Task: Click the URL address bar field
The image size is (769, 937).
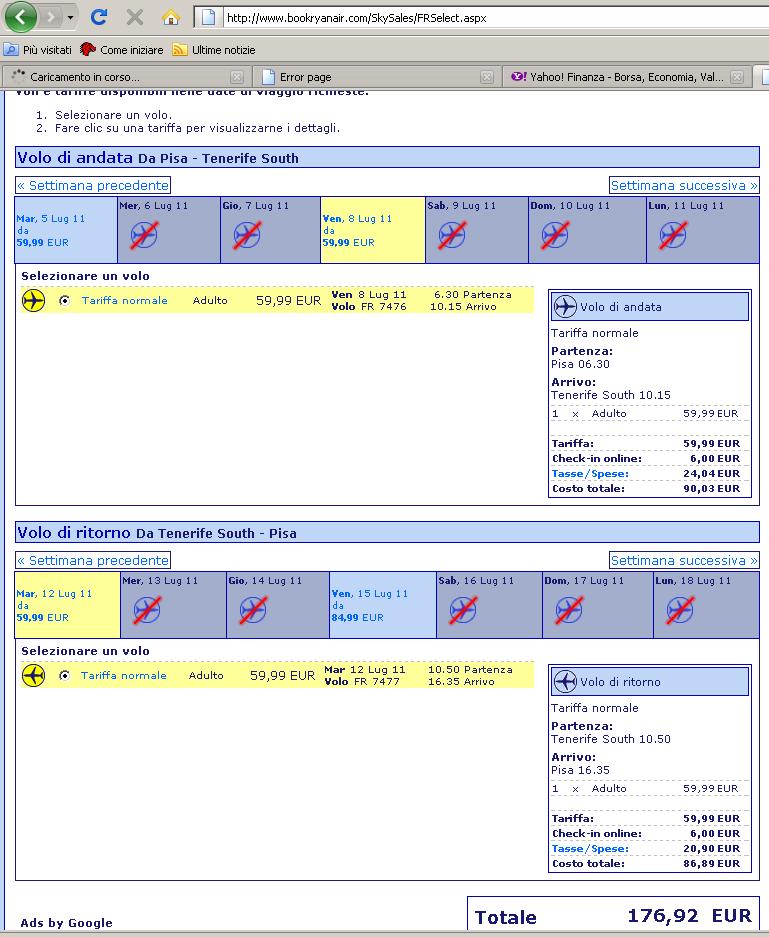Action: point(480,17)
